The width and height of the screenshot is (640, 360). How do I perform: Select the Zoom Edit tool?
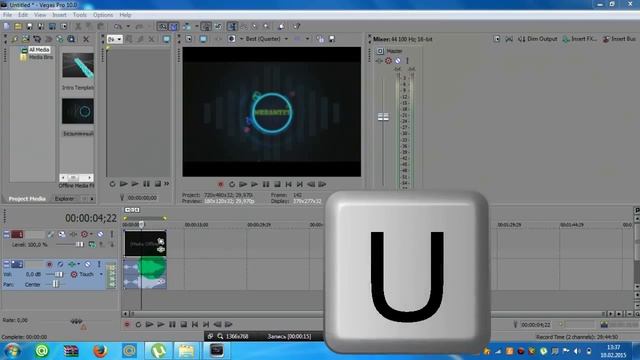[266, 27]
